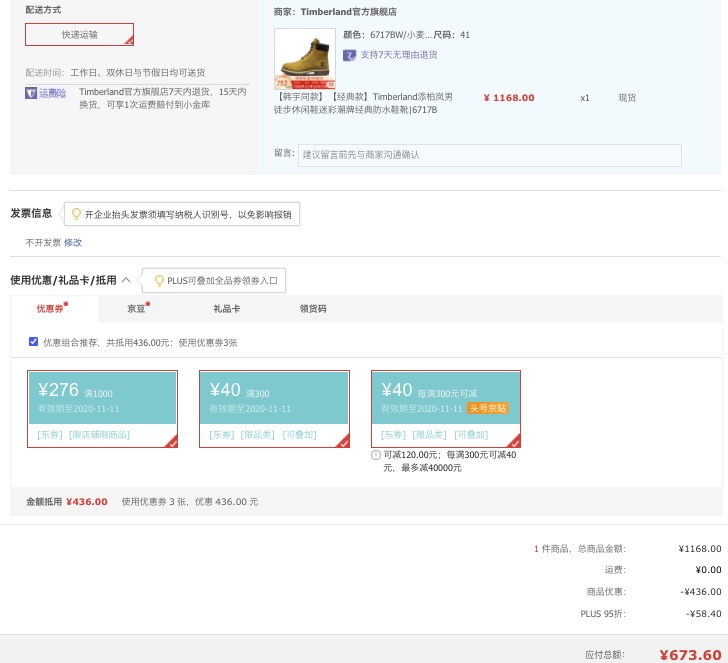
Task: Click the 商品优惠 -¥436.00 value
Action: (x=701, y=592)
